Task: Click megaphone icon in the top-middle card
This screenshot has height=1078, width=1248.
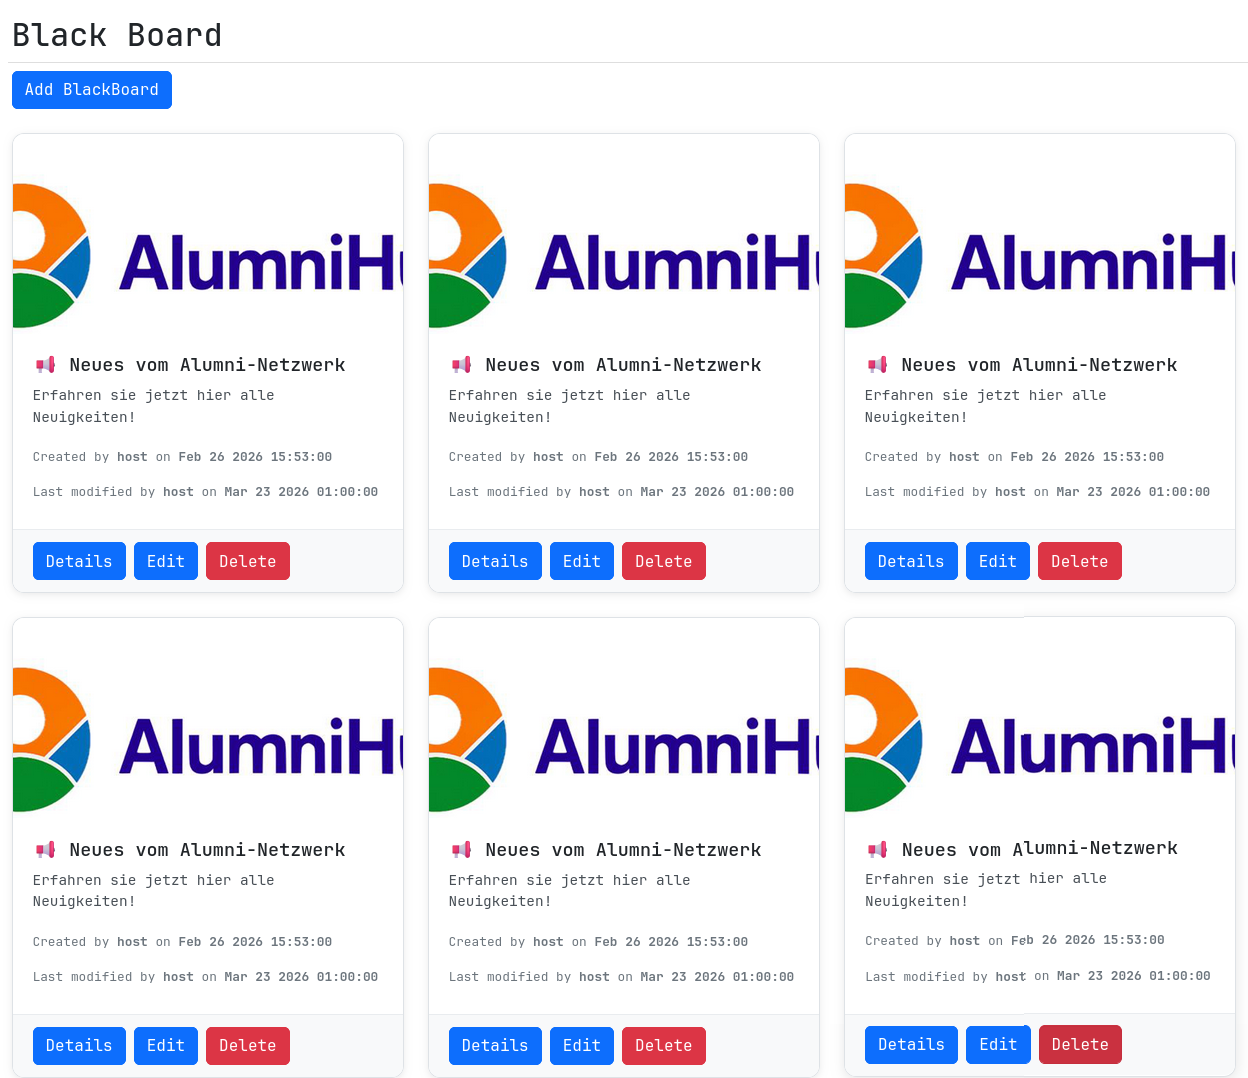Action: point(461,365)
